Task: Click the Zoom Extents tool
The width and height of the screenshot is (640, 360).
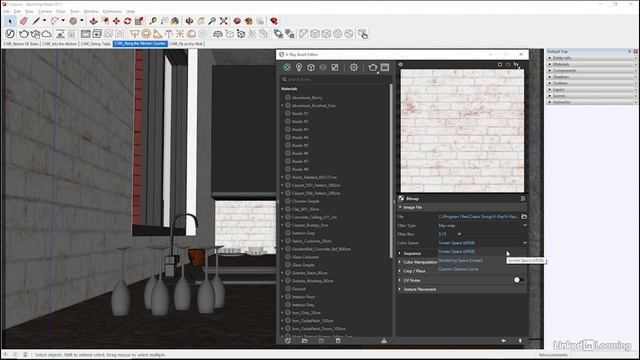Action: point(223,21)
